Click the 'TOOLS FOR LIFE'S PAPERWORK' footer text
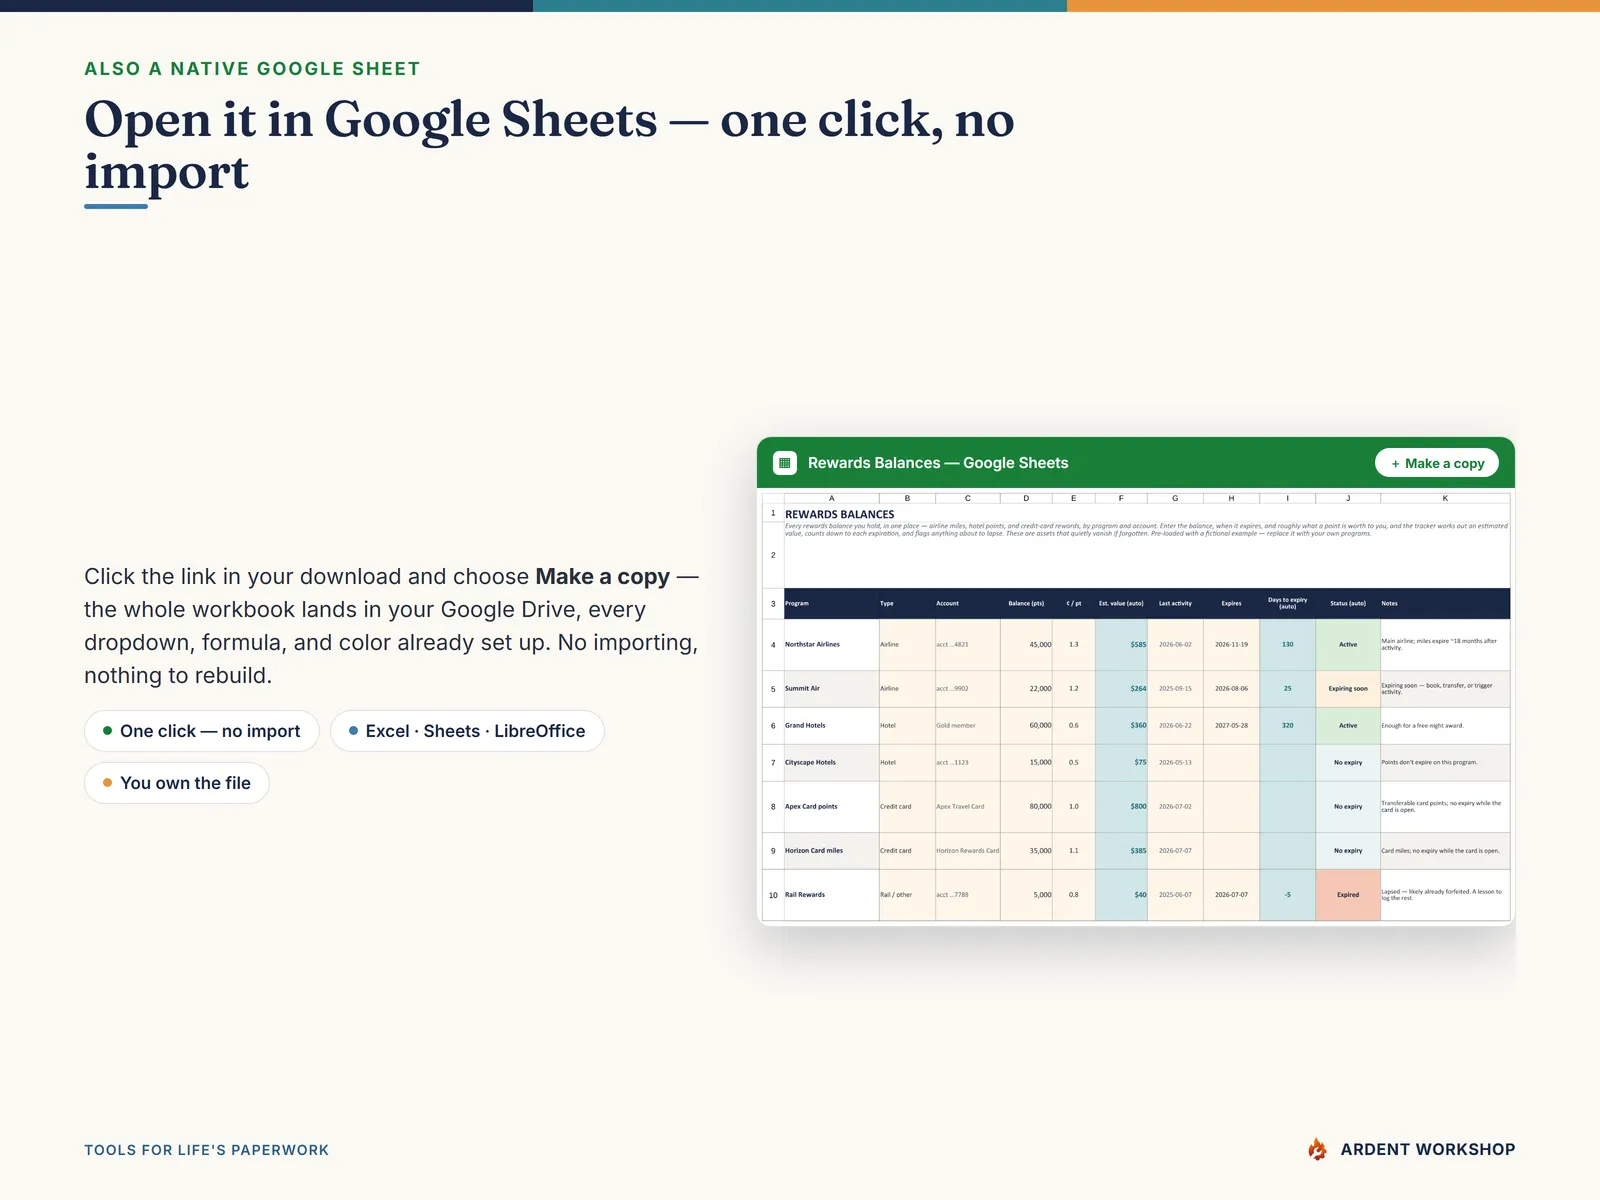Viewport: 1600px width, 1200px height. point(206,1150)
